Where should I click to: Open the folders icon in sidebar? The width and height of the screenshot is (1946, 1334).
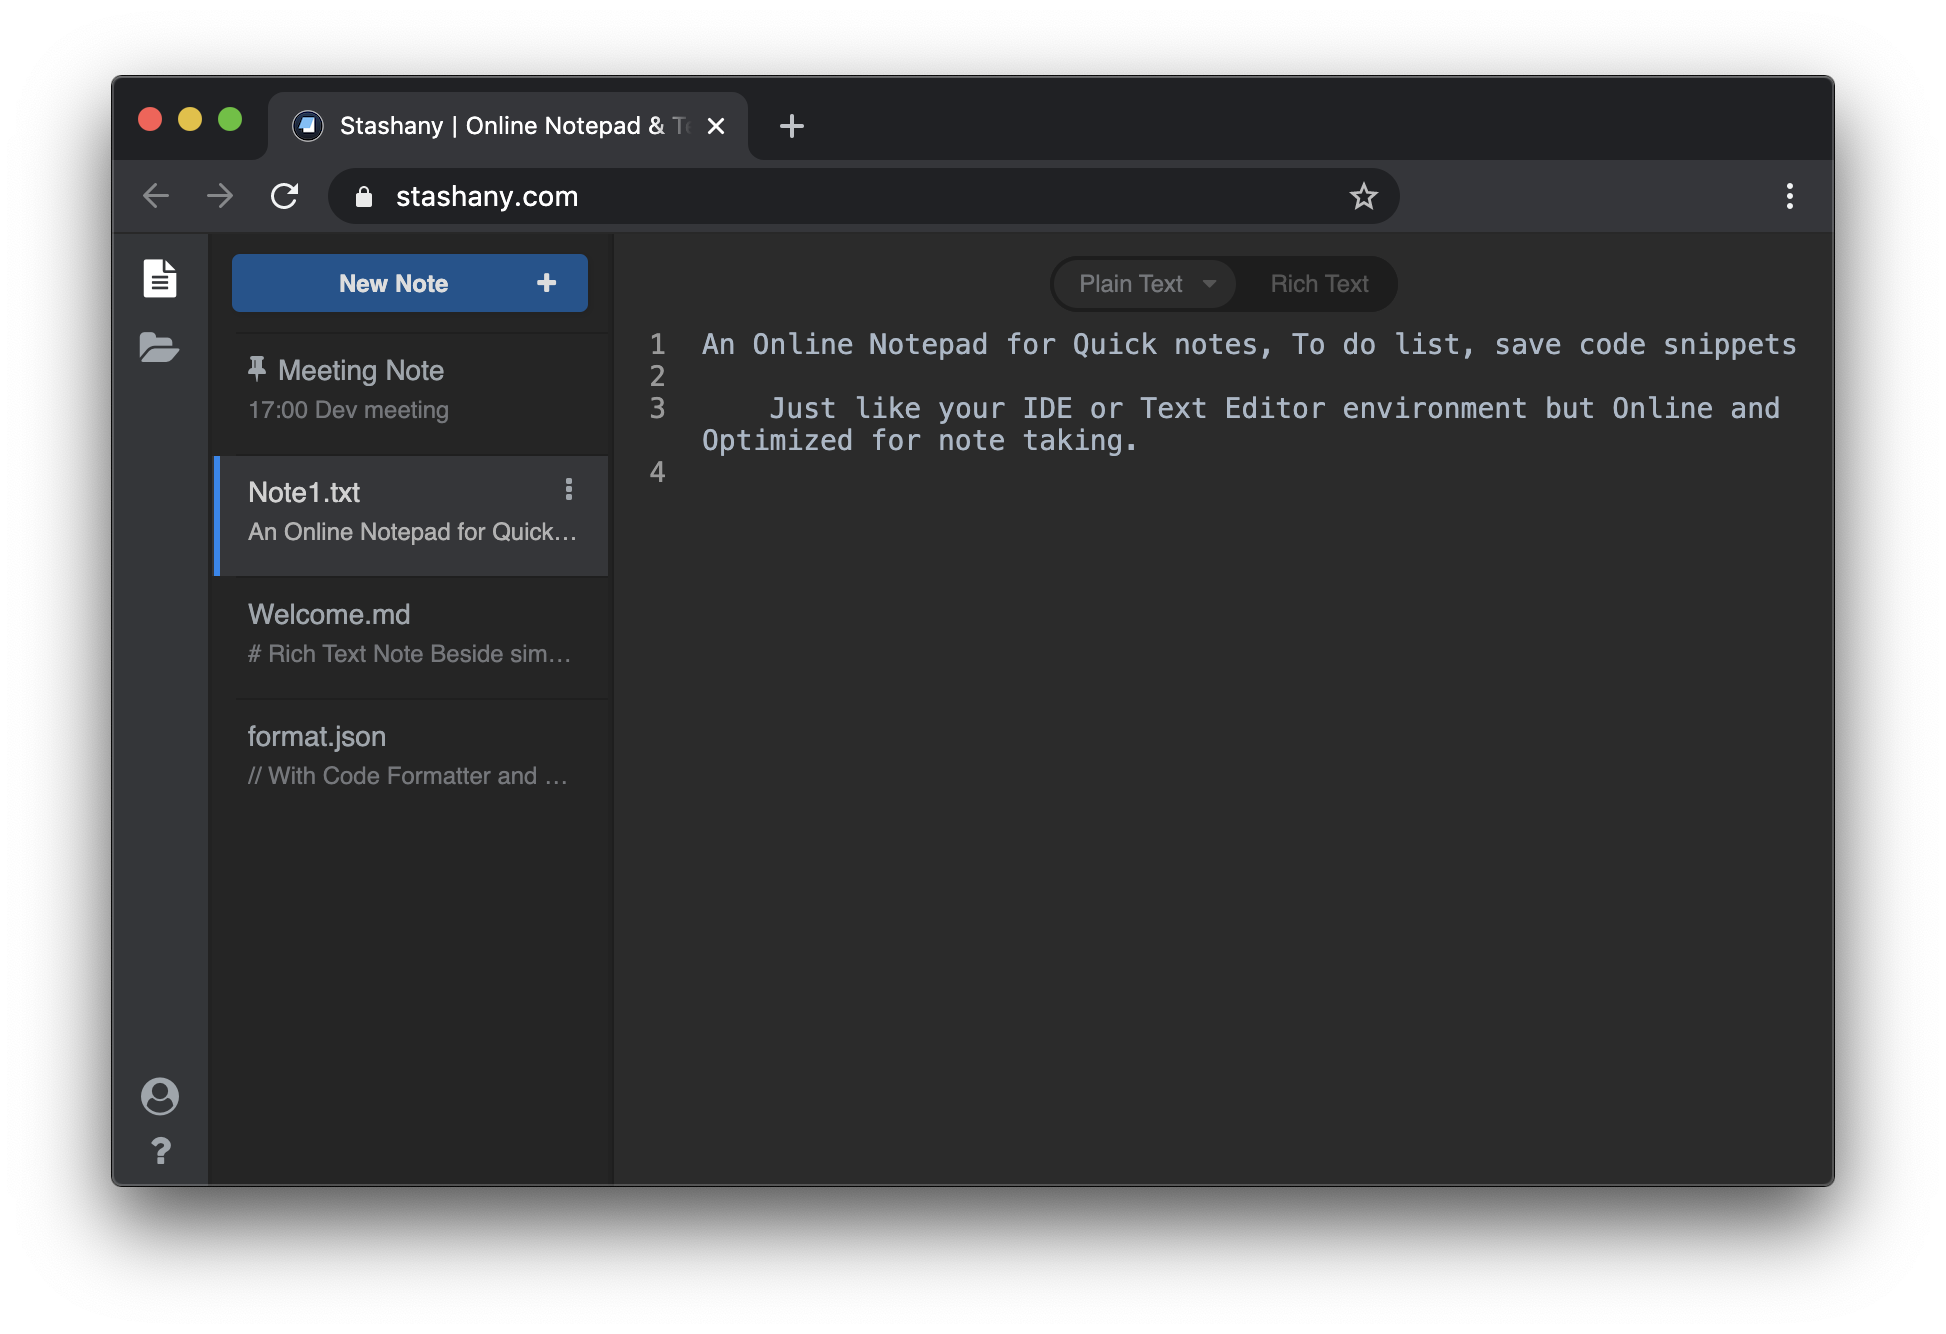pos(160,347)
